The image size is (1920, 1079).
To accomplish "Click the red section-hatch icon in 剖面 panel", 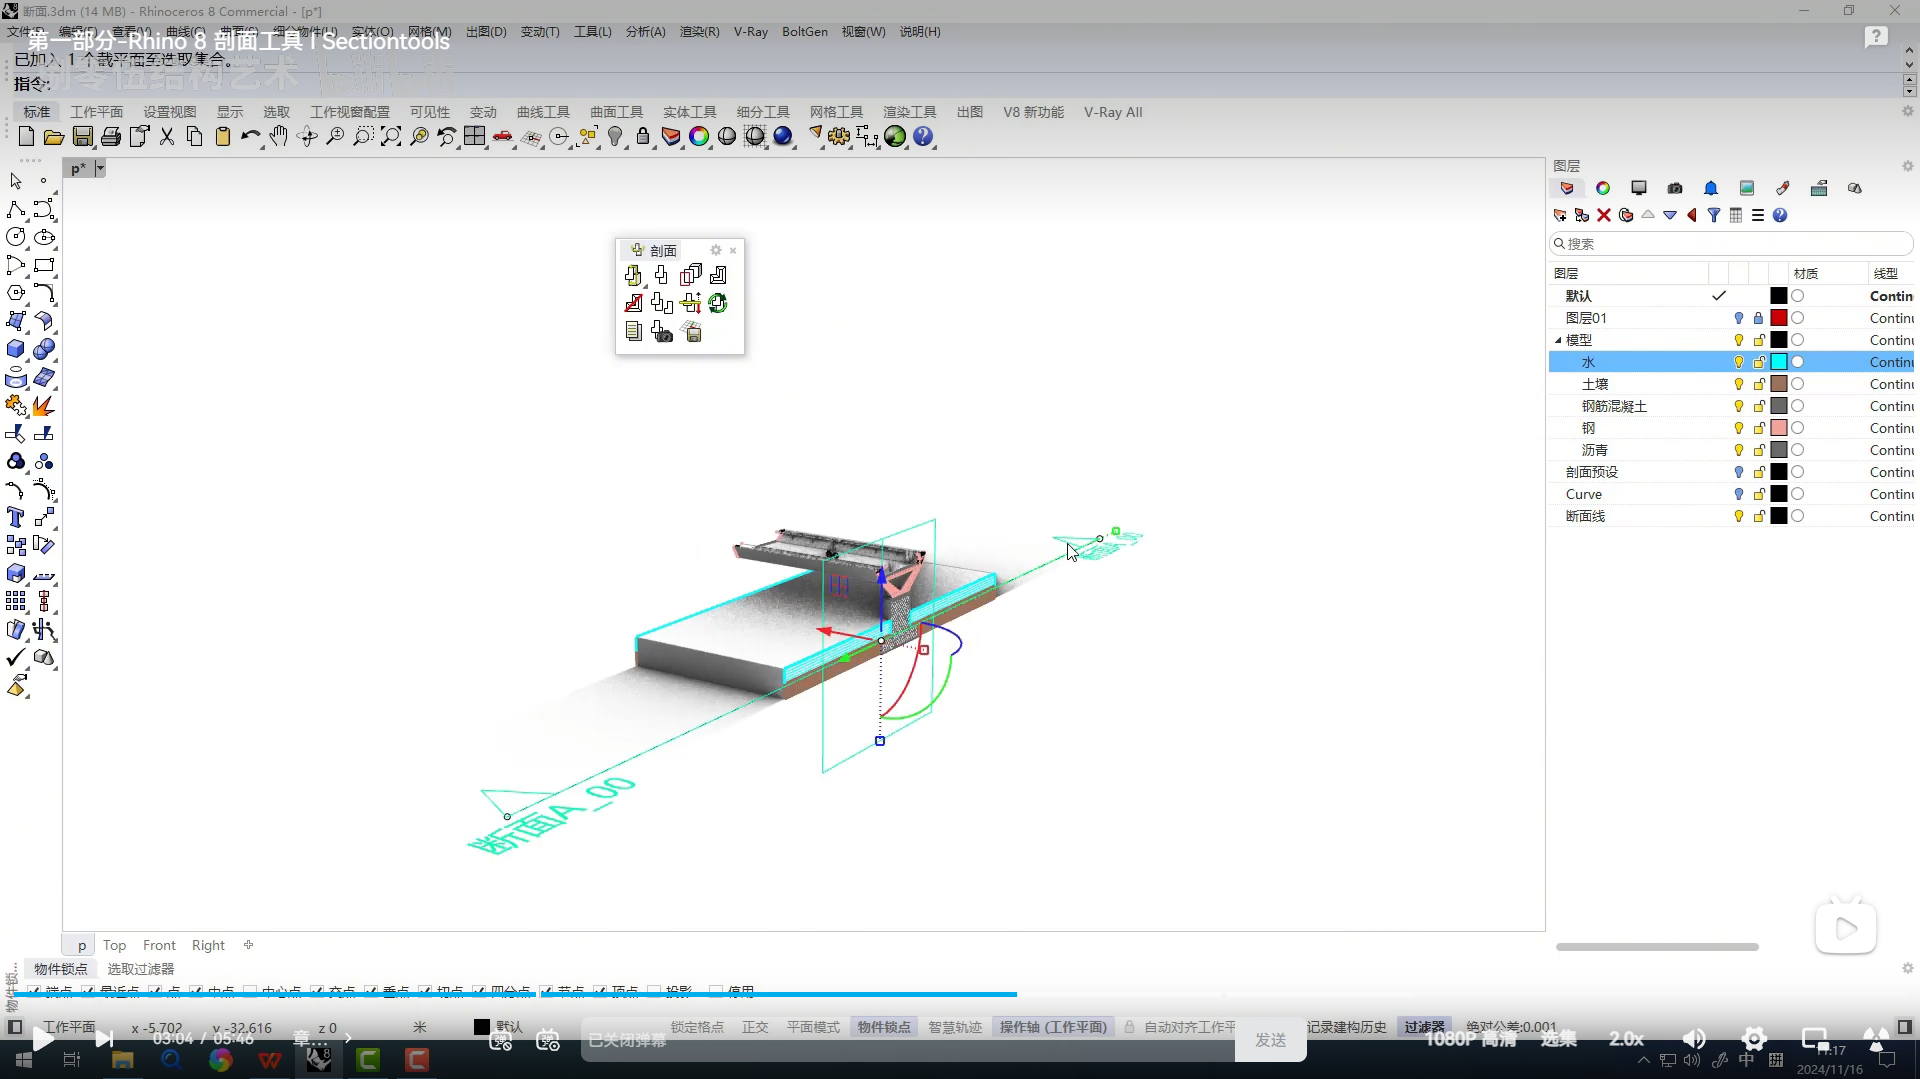I will [x=633, y=303].
